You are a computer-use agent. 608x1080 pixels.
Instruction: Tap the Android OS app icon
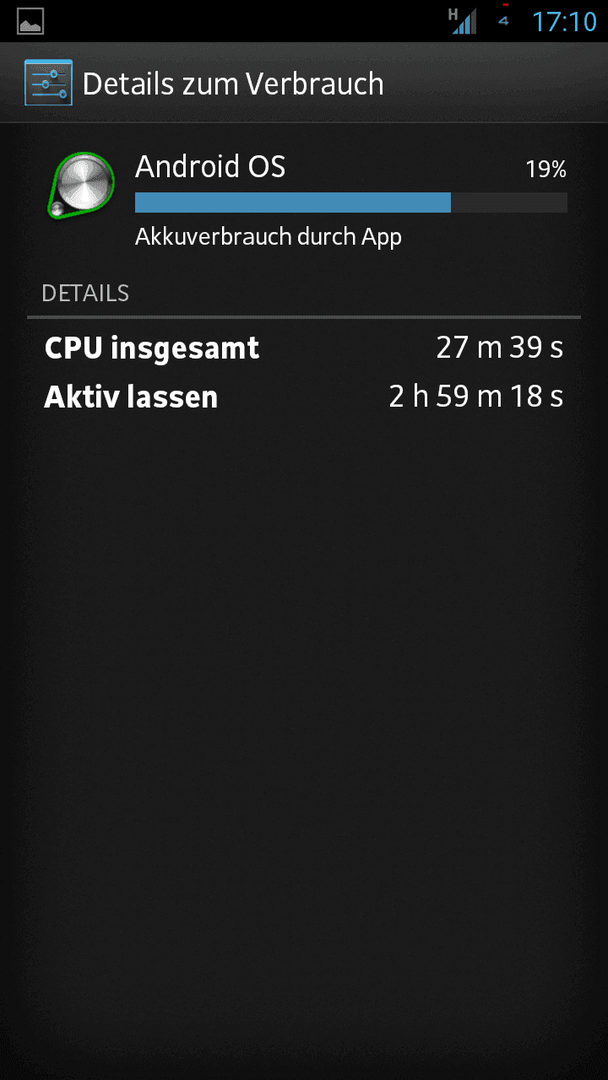[81, 185]
